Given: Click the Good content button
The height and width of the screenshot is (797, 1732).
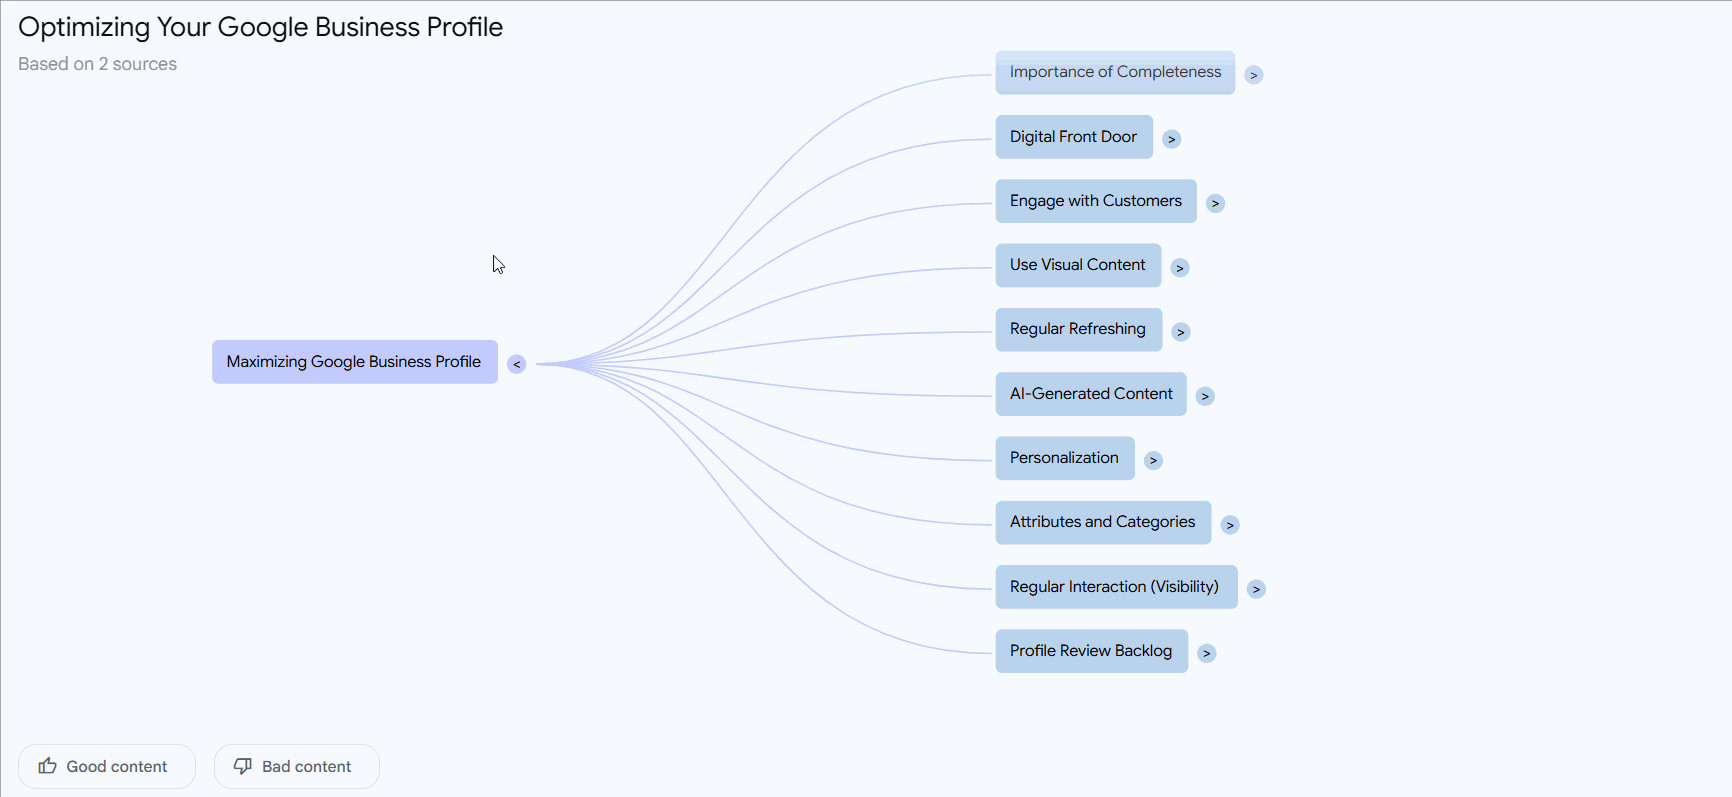Looking at the screenshot, I should 107,767.
